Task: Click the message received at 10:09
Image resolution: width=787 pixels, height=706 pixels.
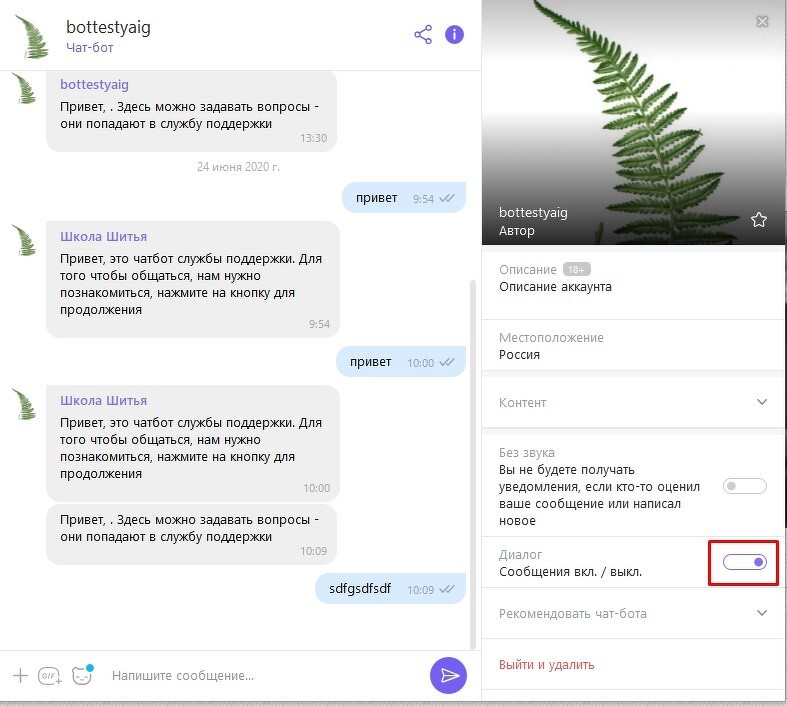Action: (x=191, y=534)
